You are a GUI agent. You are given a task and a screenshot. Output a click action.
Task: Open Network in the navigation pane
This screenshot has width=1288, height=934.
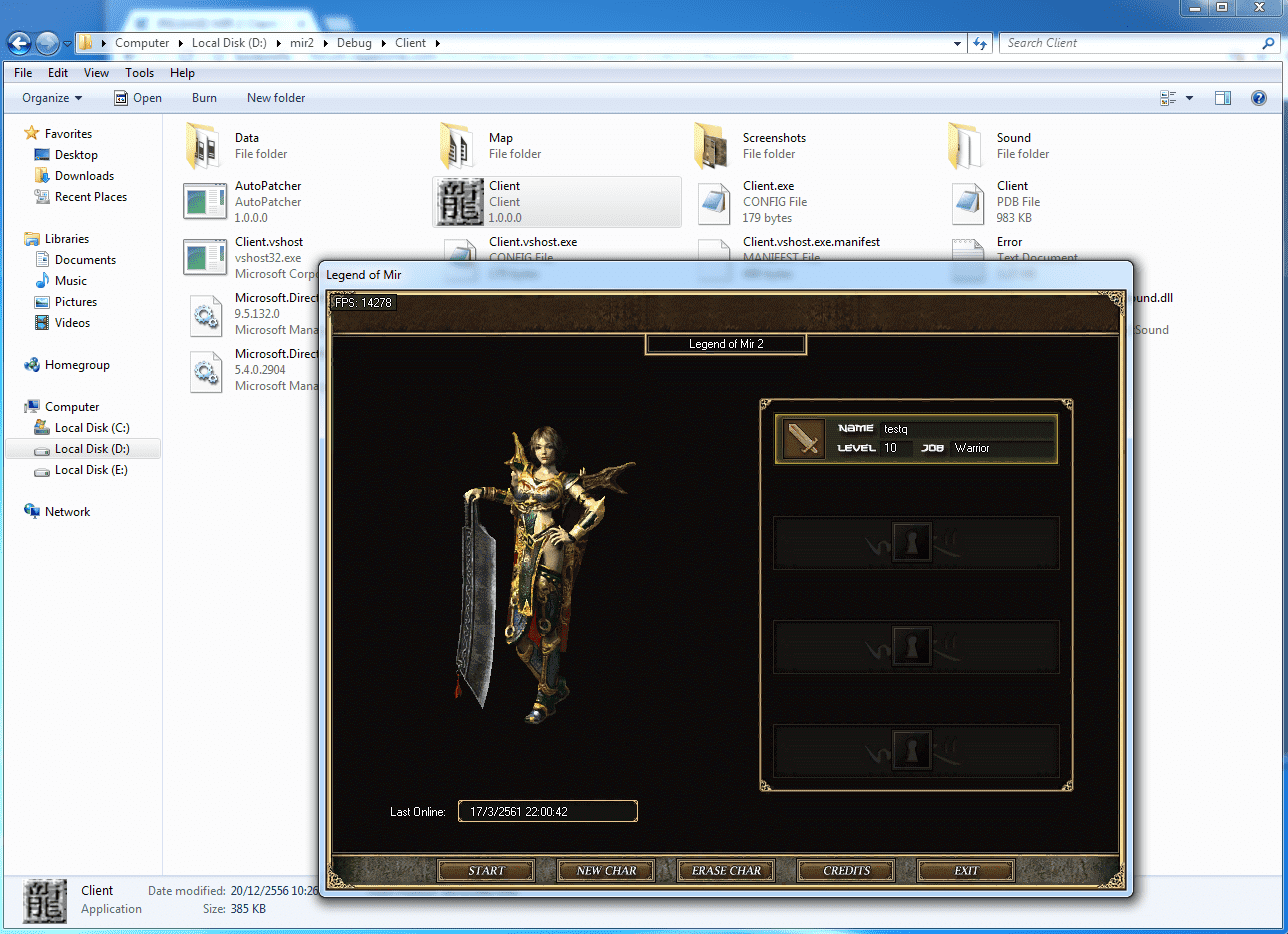[x=67, y=512]
